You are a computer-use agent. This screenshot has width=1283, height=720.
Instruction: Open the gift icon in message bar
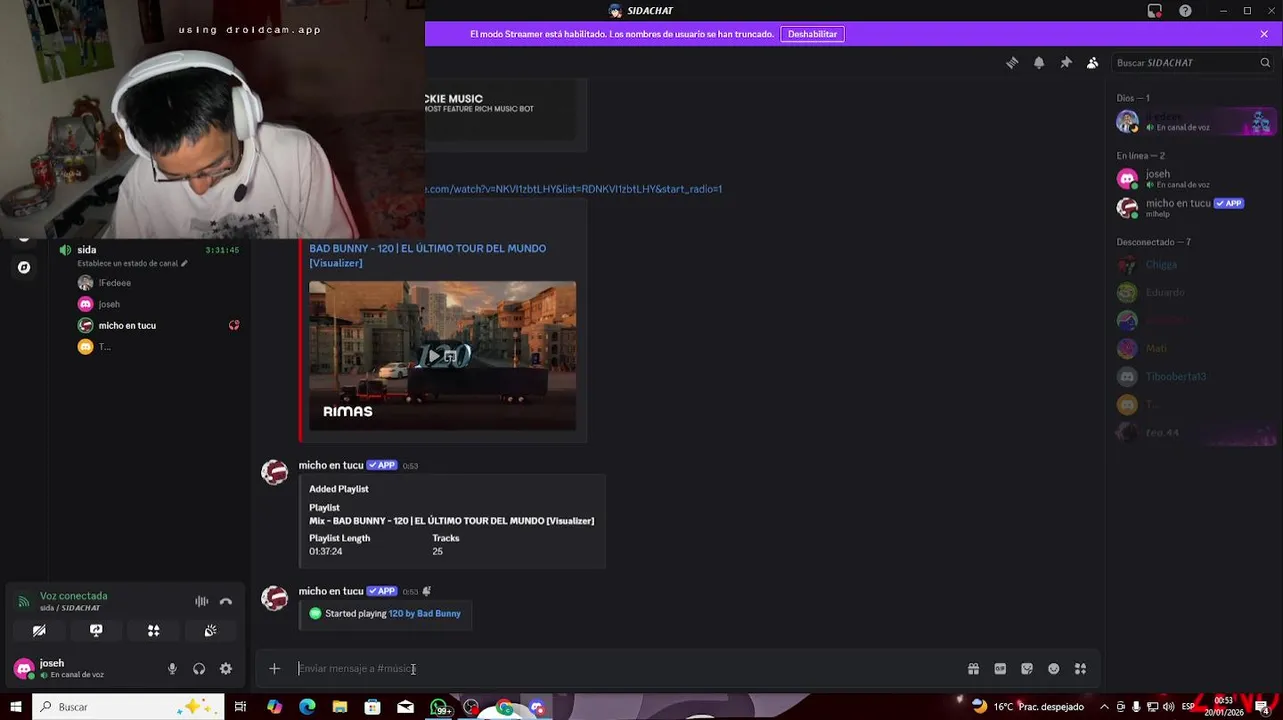pos(973,669)
